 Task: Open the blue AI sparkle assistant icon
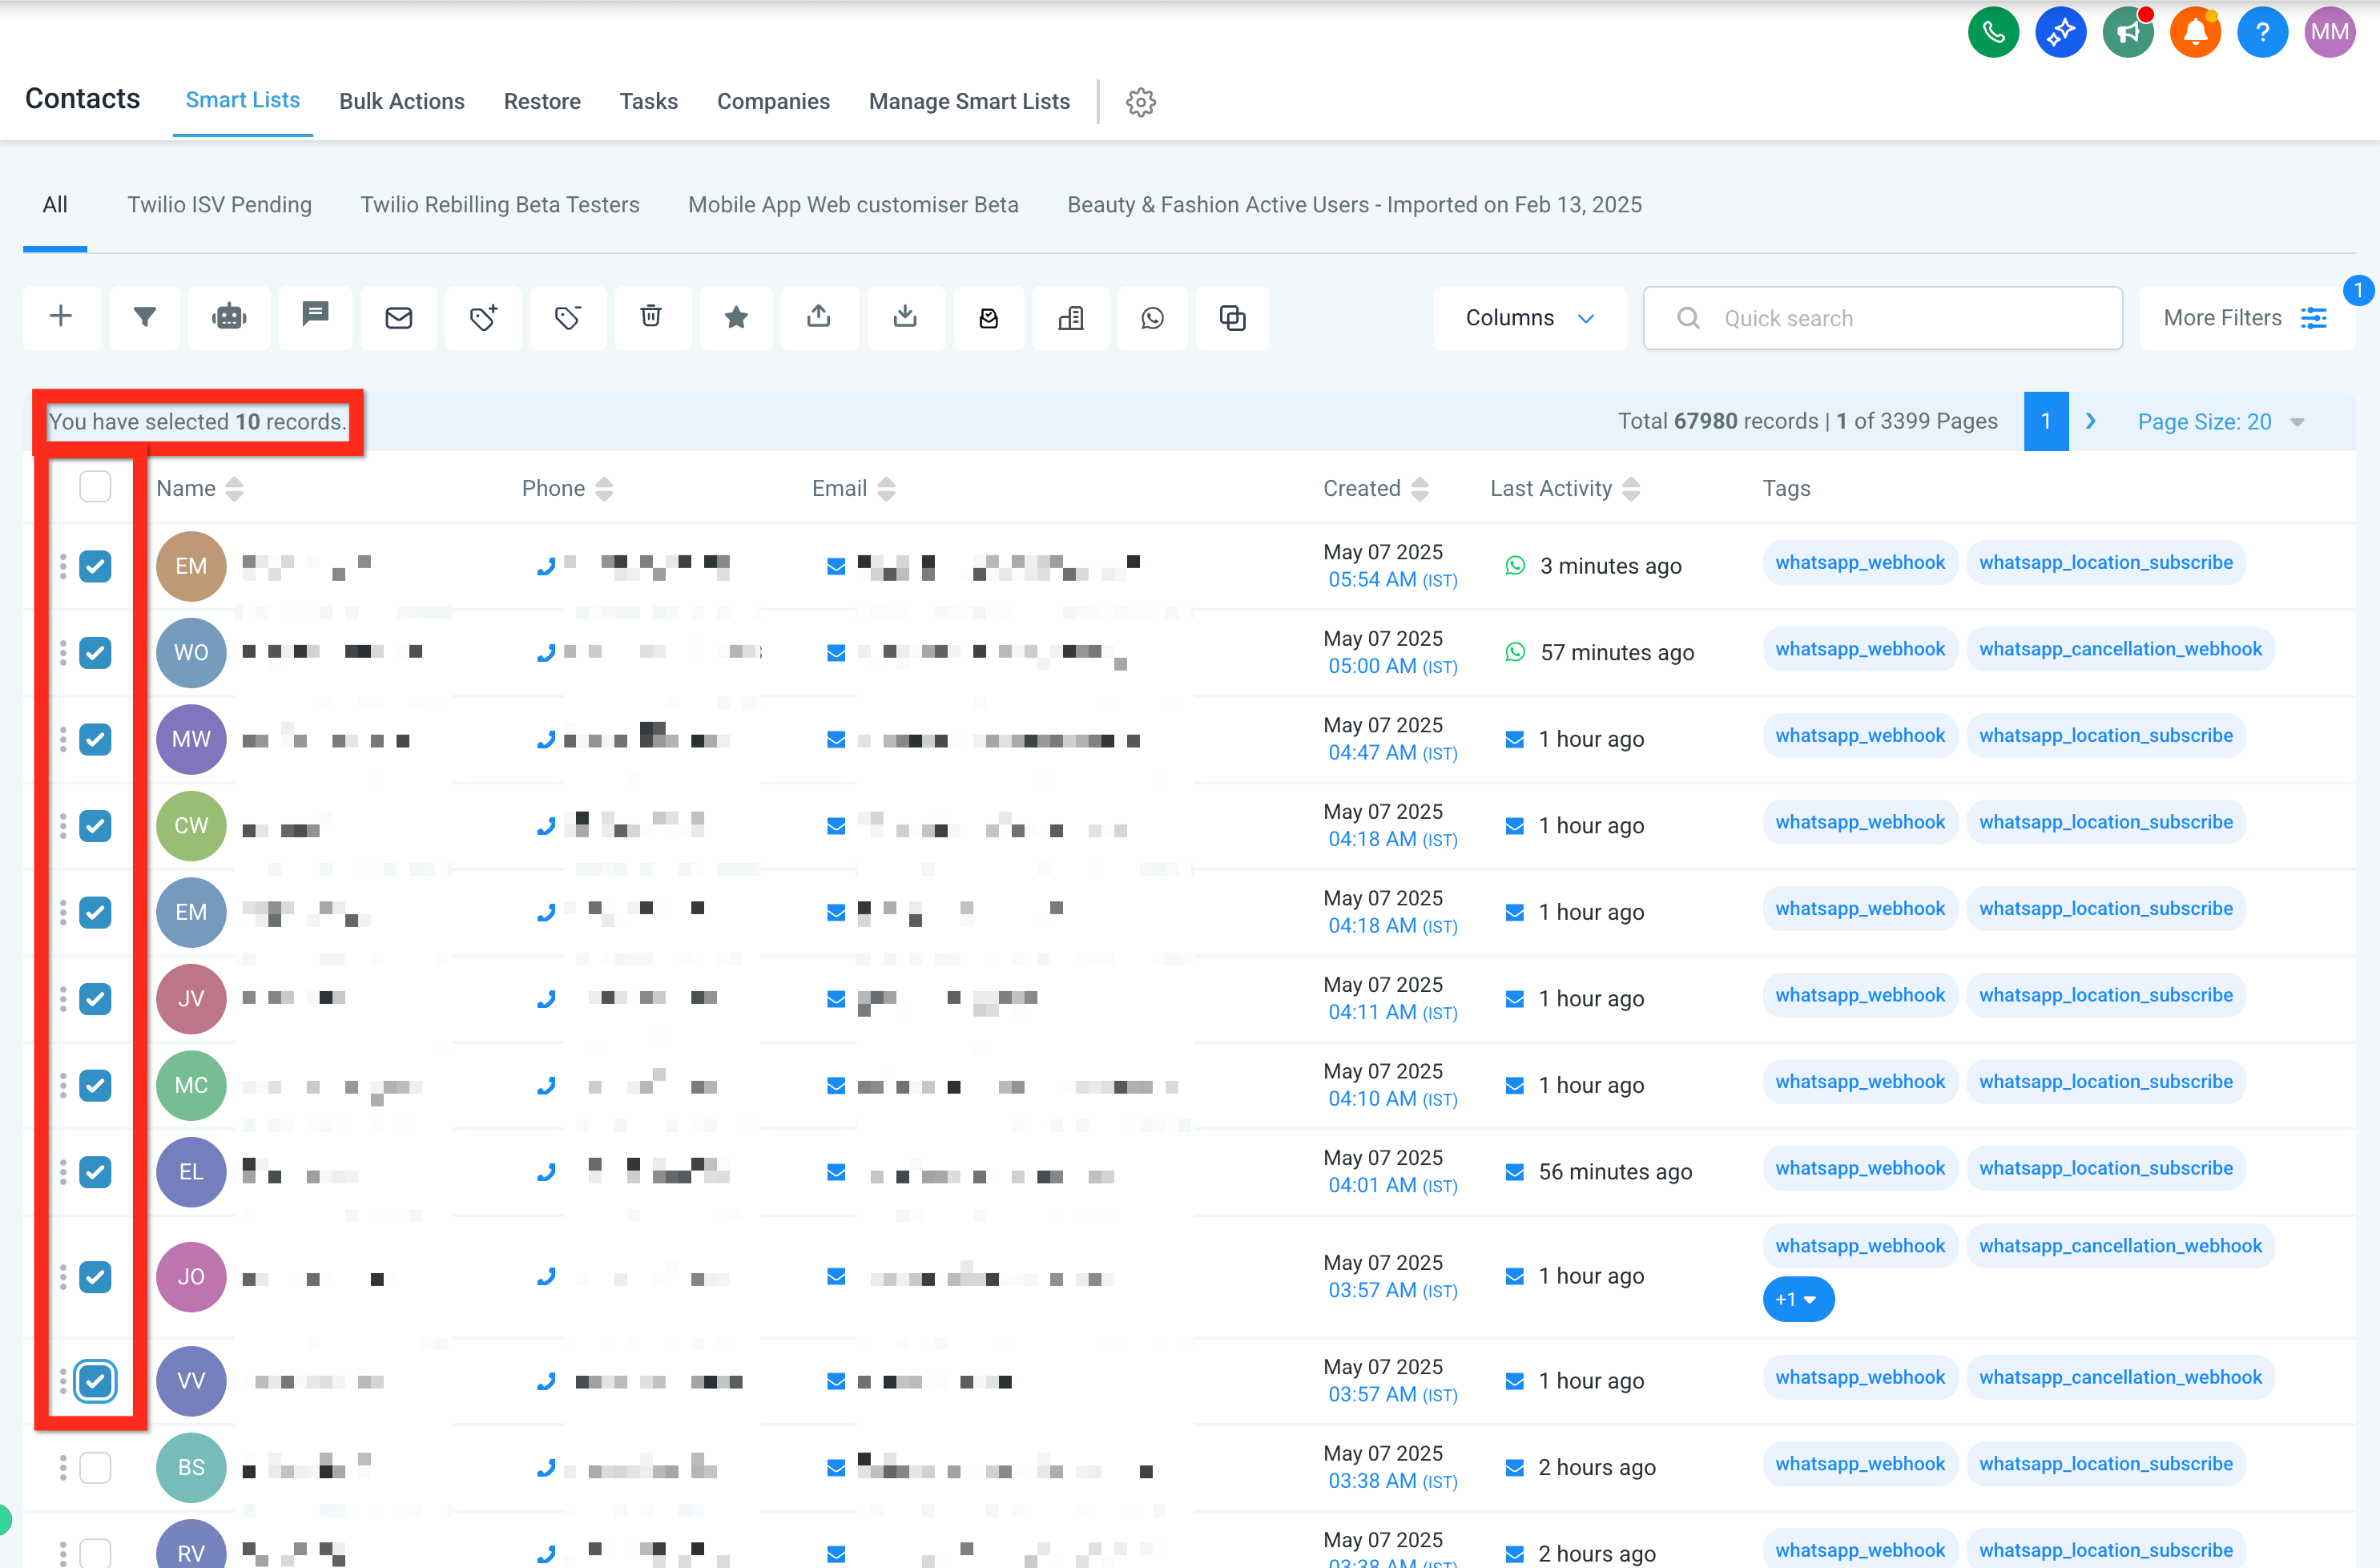pos(2060,33)
